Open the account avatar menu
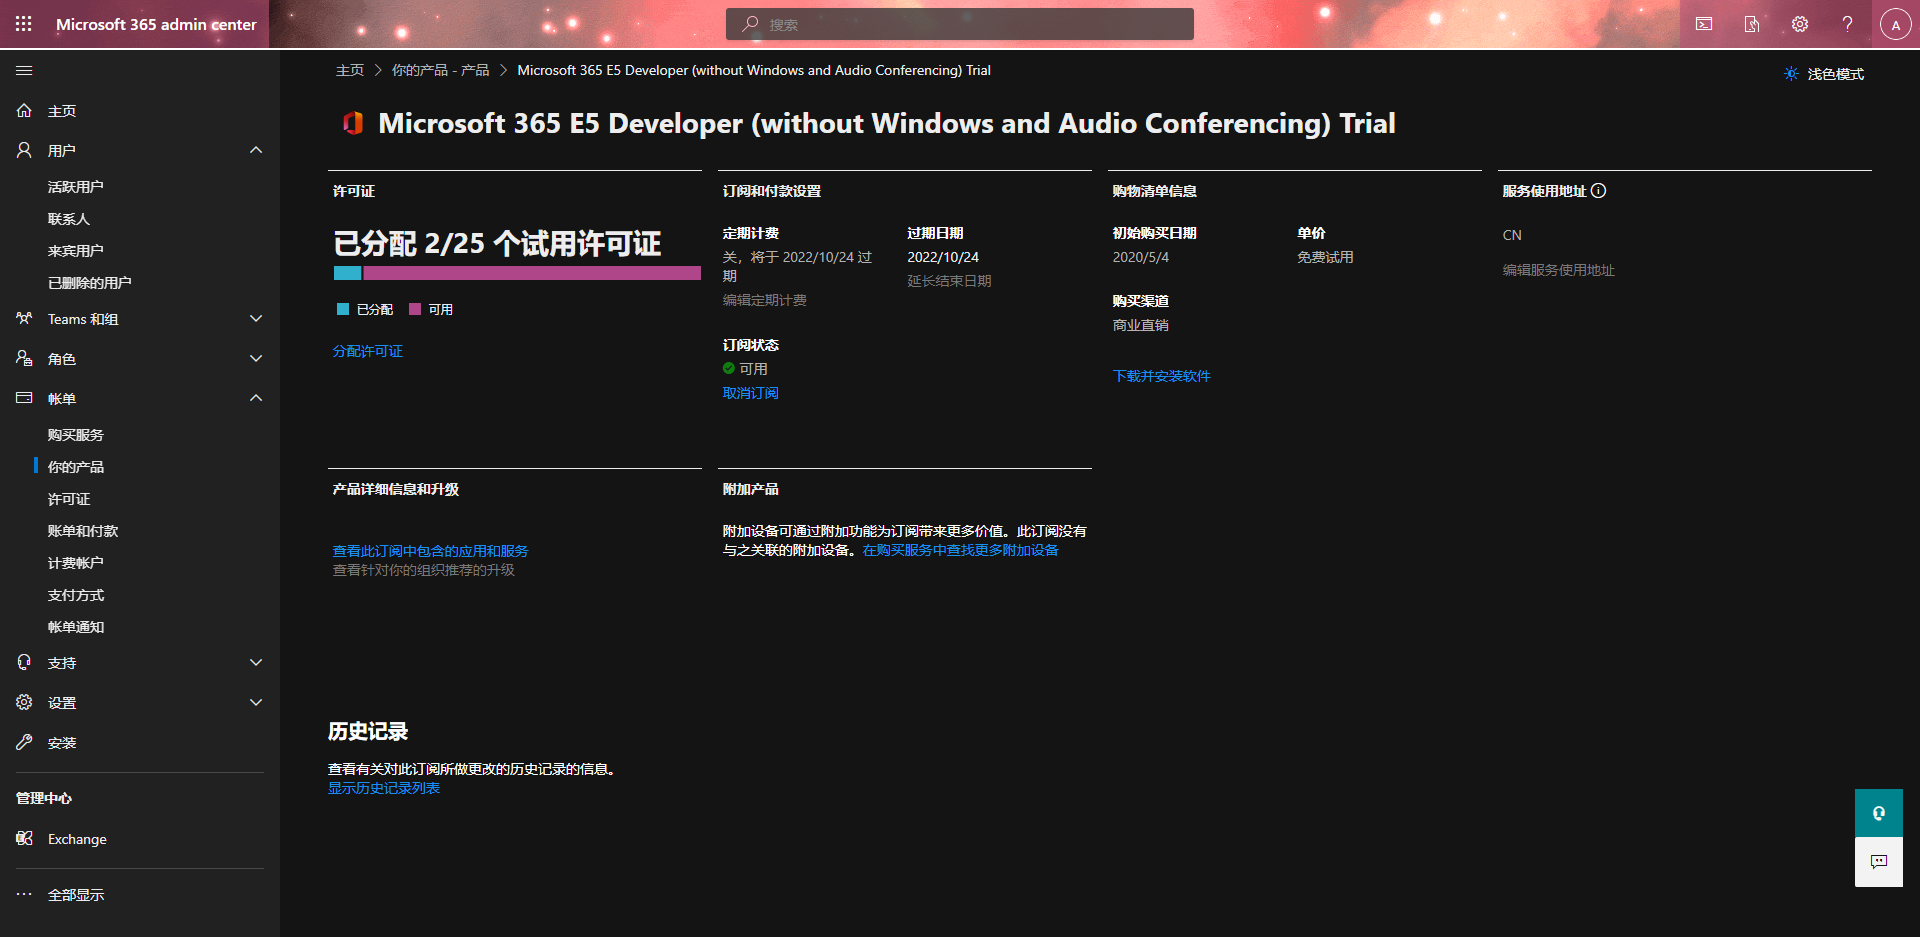The image size is (1920, 937). coord(1895,24)
